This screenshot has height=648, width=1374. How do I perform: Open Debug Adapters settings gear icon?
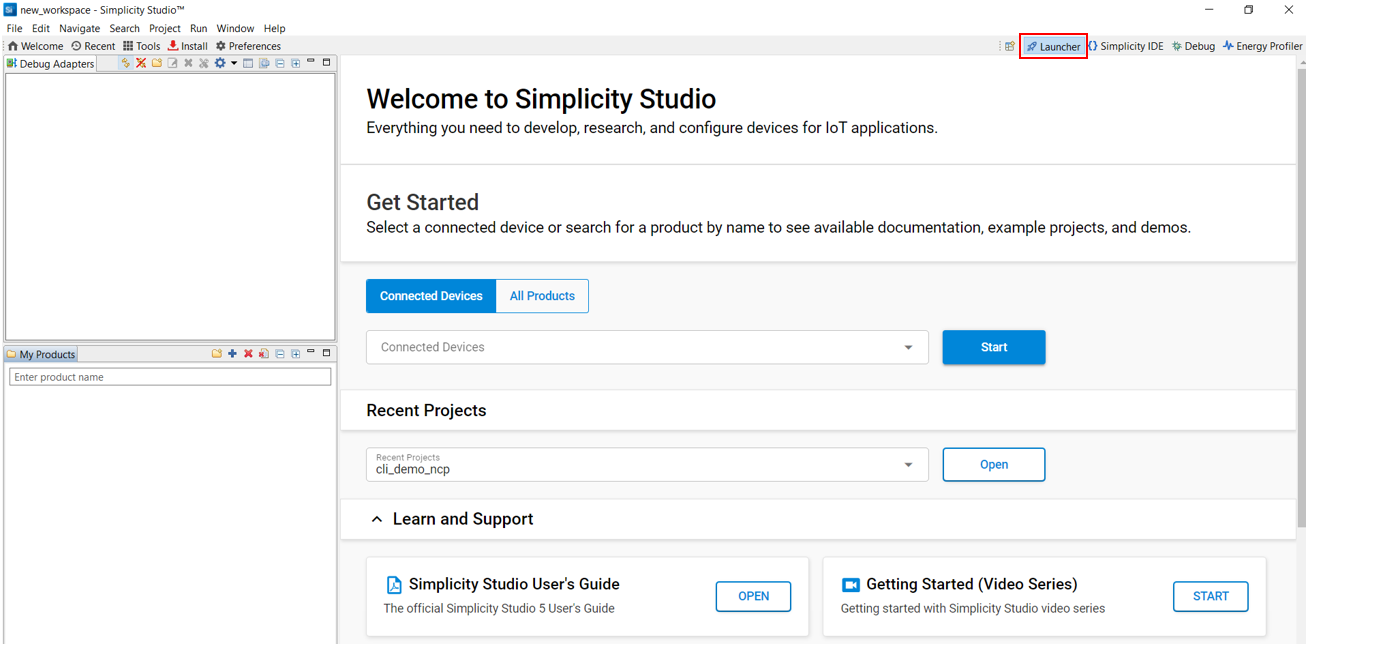(220, 63)
